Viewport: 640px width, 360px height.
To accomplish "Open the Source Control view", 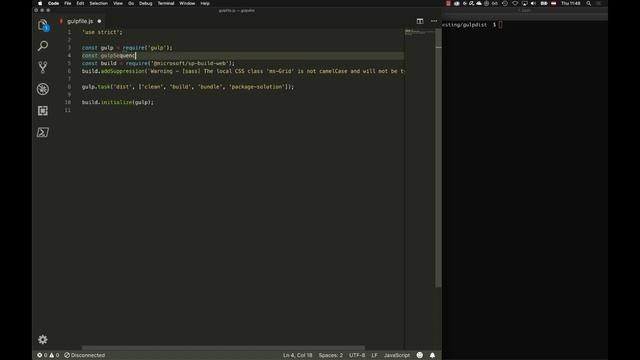I will coord(43,67).
